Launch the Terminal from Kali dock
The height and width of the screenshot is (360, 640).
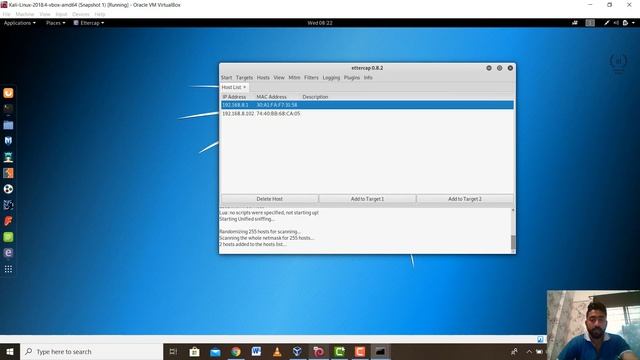[8, 109]
